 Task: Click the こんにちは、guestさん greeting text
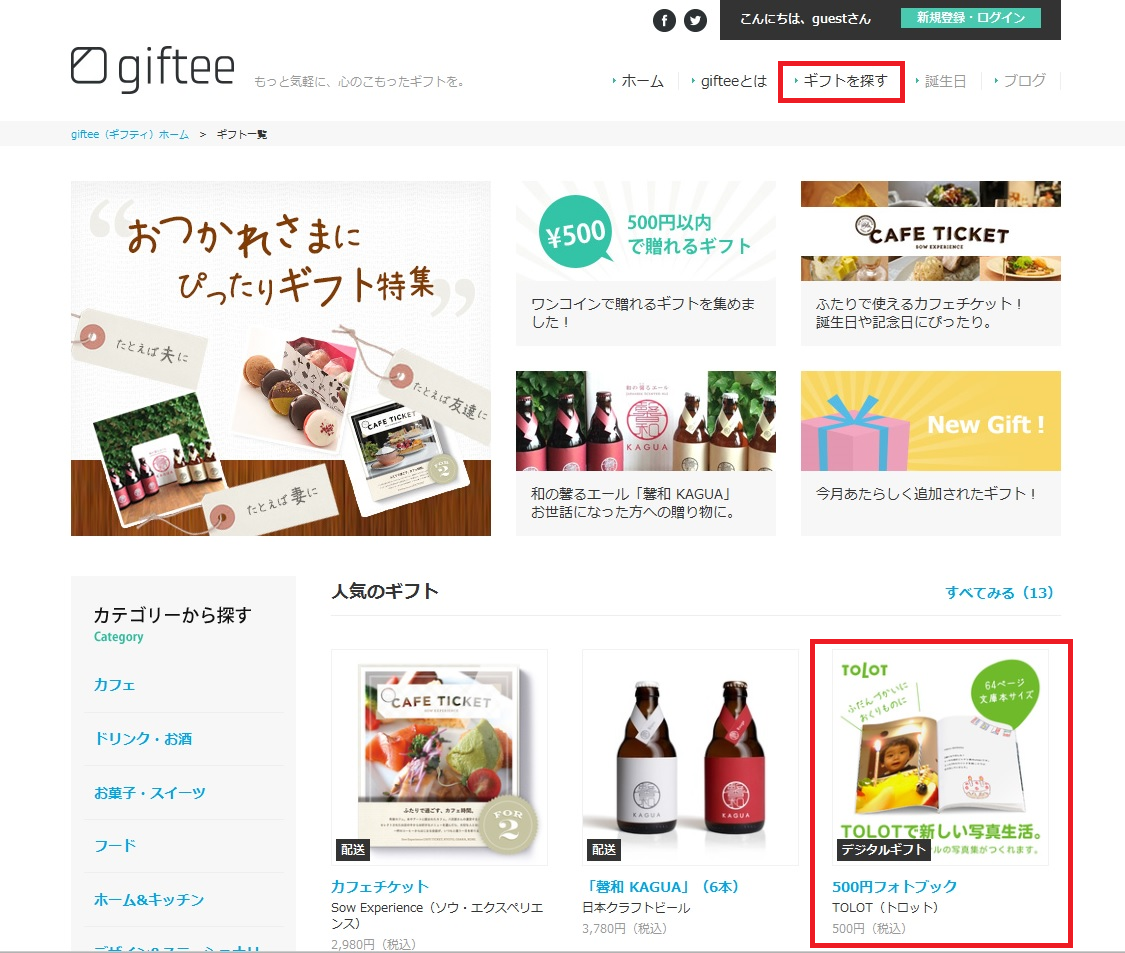point(805,19)
